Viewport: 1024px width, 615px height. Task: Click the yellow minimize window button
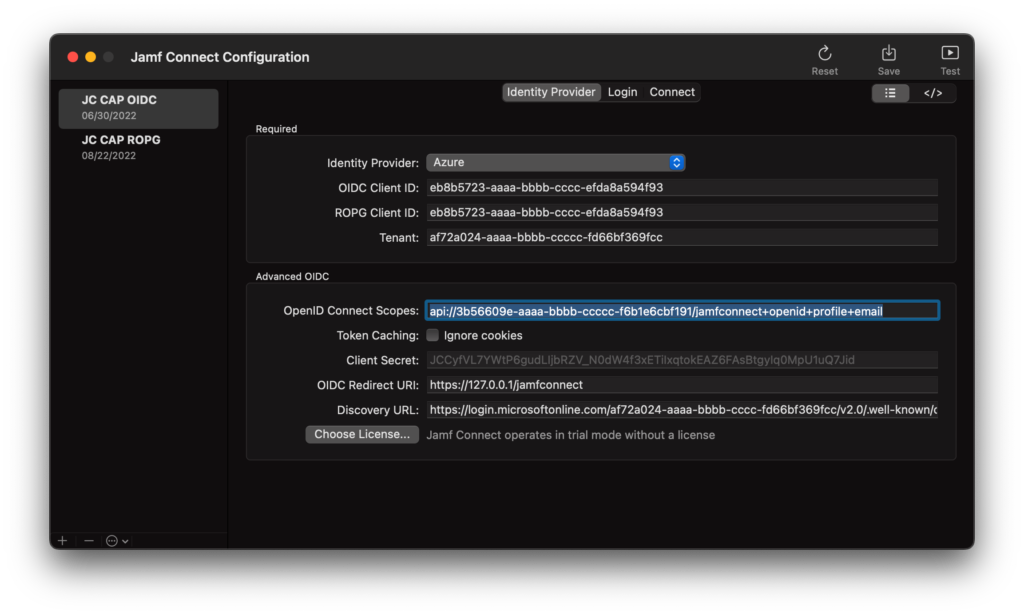pyautogui.click(x=90, y=57)
